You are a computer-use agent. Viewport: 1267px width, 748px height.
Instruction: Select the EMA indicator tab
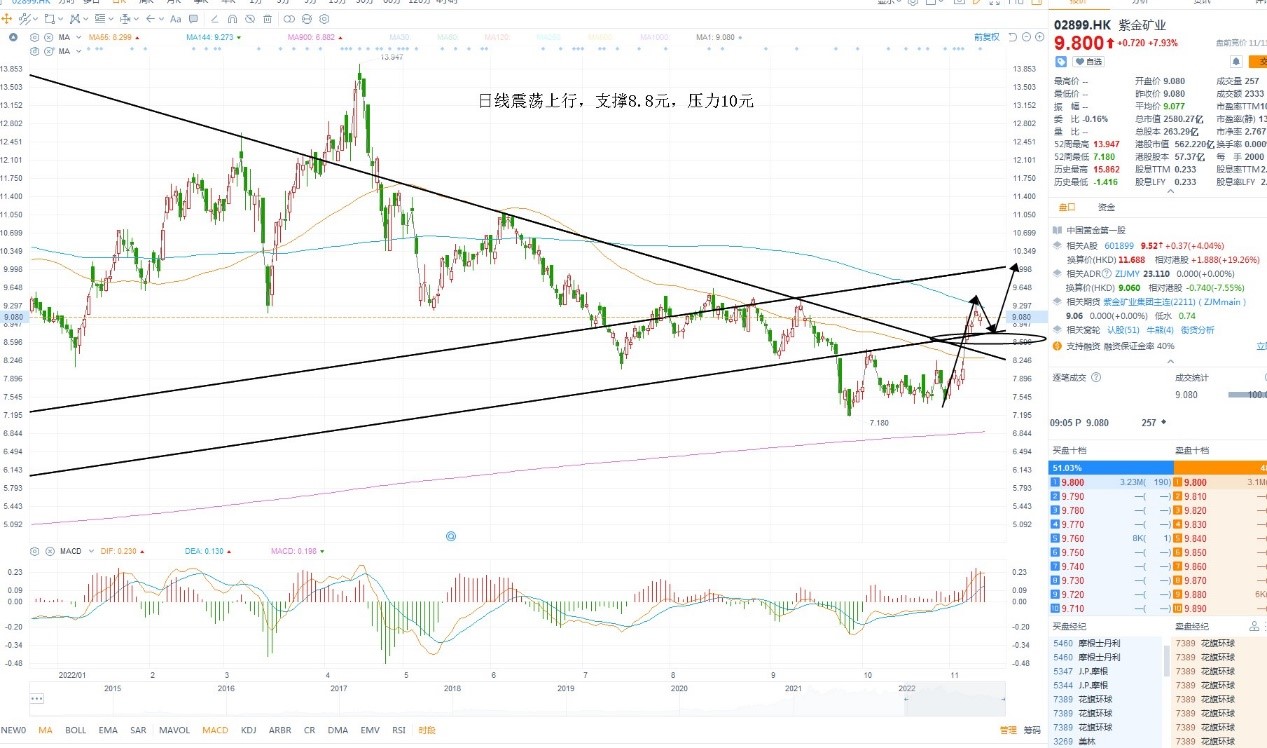(x=108, y=730)
